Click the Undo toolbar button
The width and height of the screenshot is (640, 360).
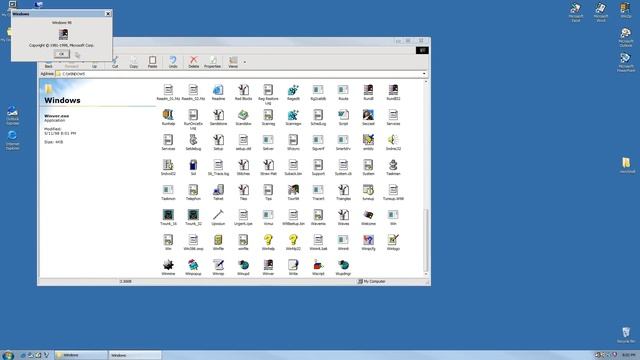click(x=173, y=62)
